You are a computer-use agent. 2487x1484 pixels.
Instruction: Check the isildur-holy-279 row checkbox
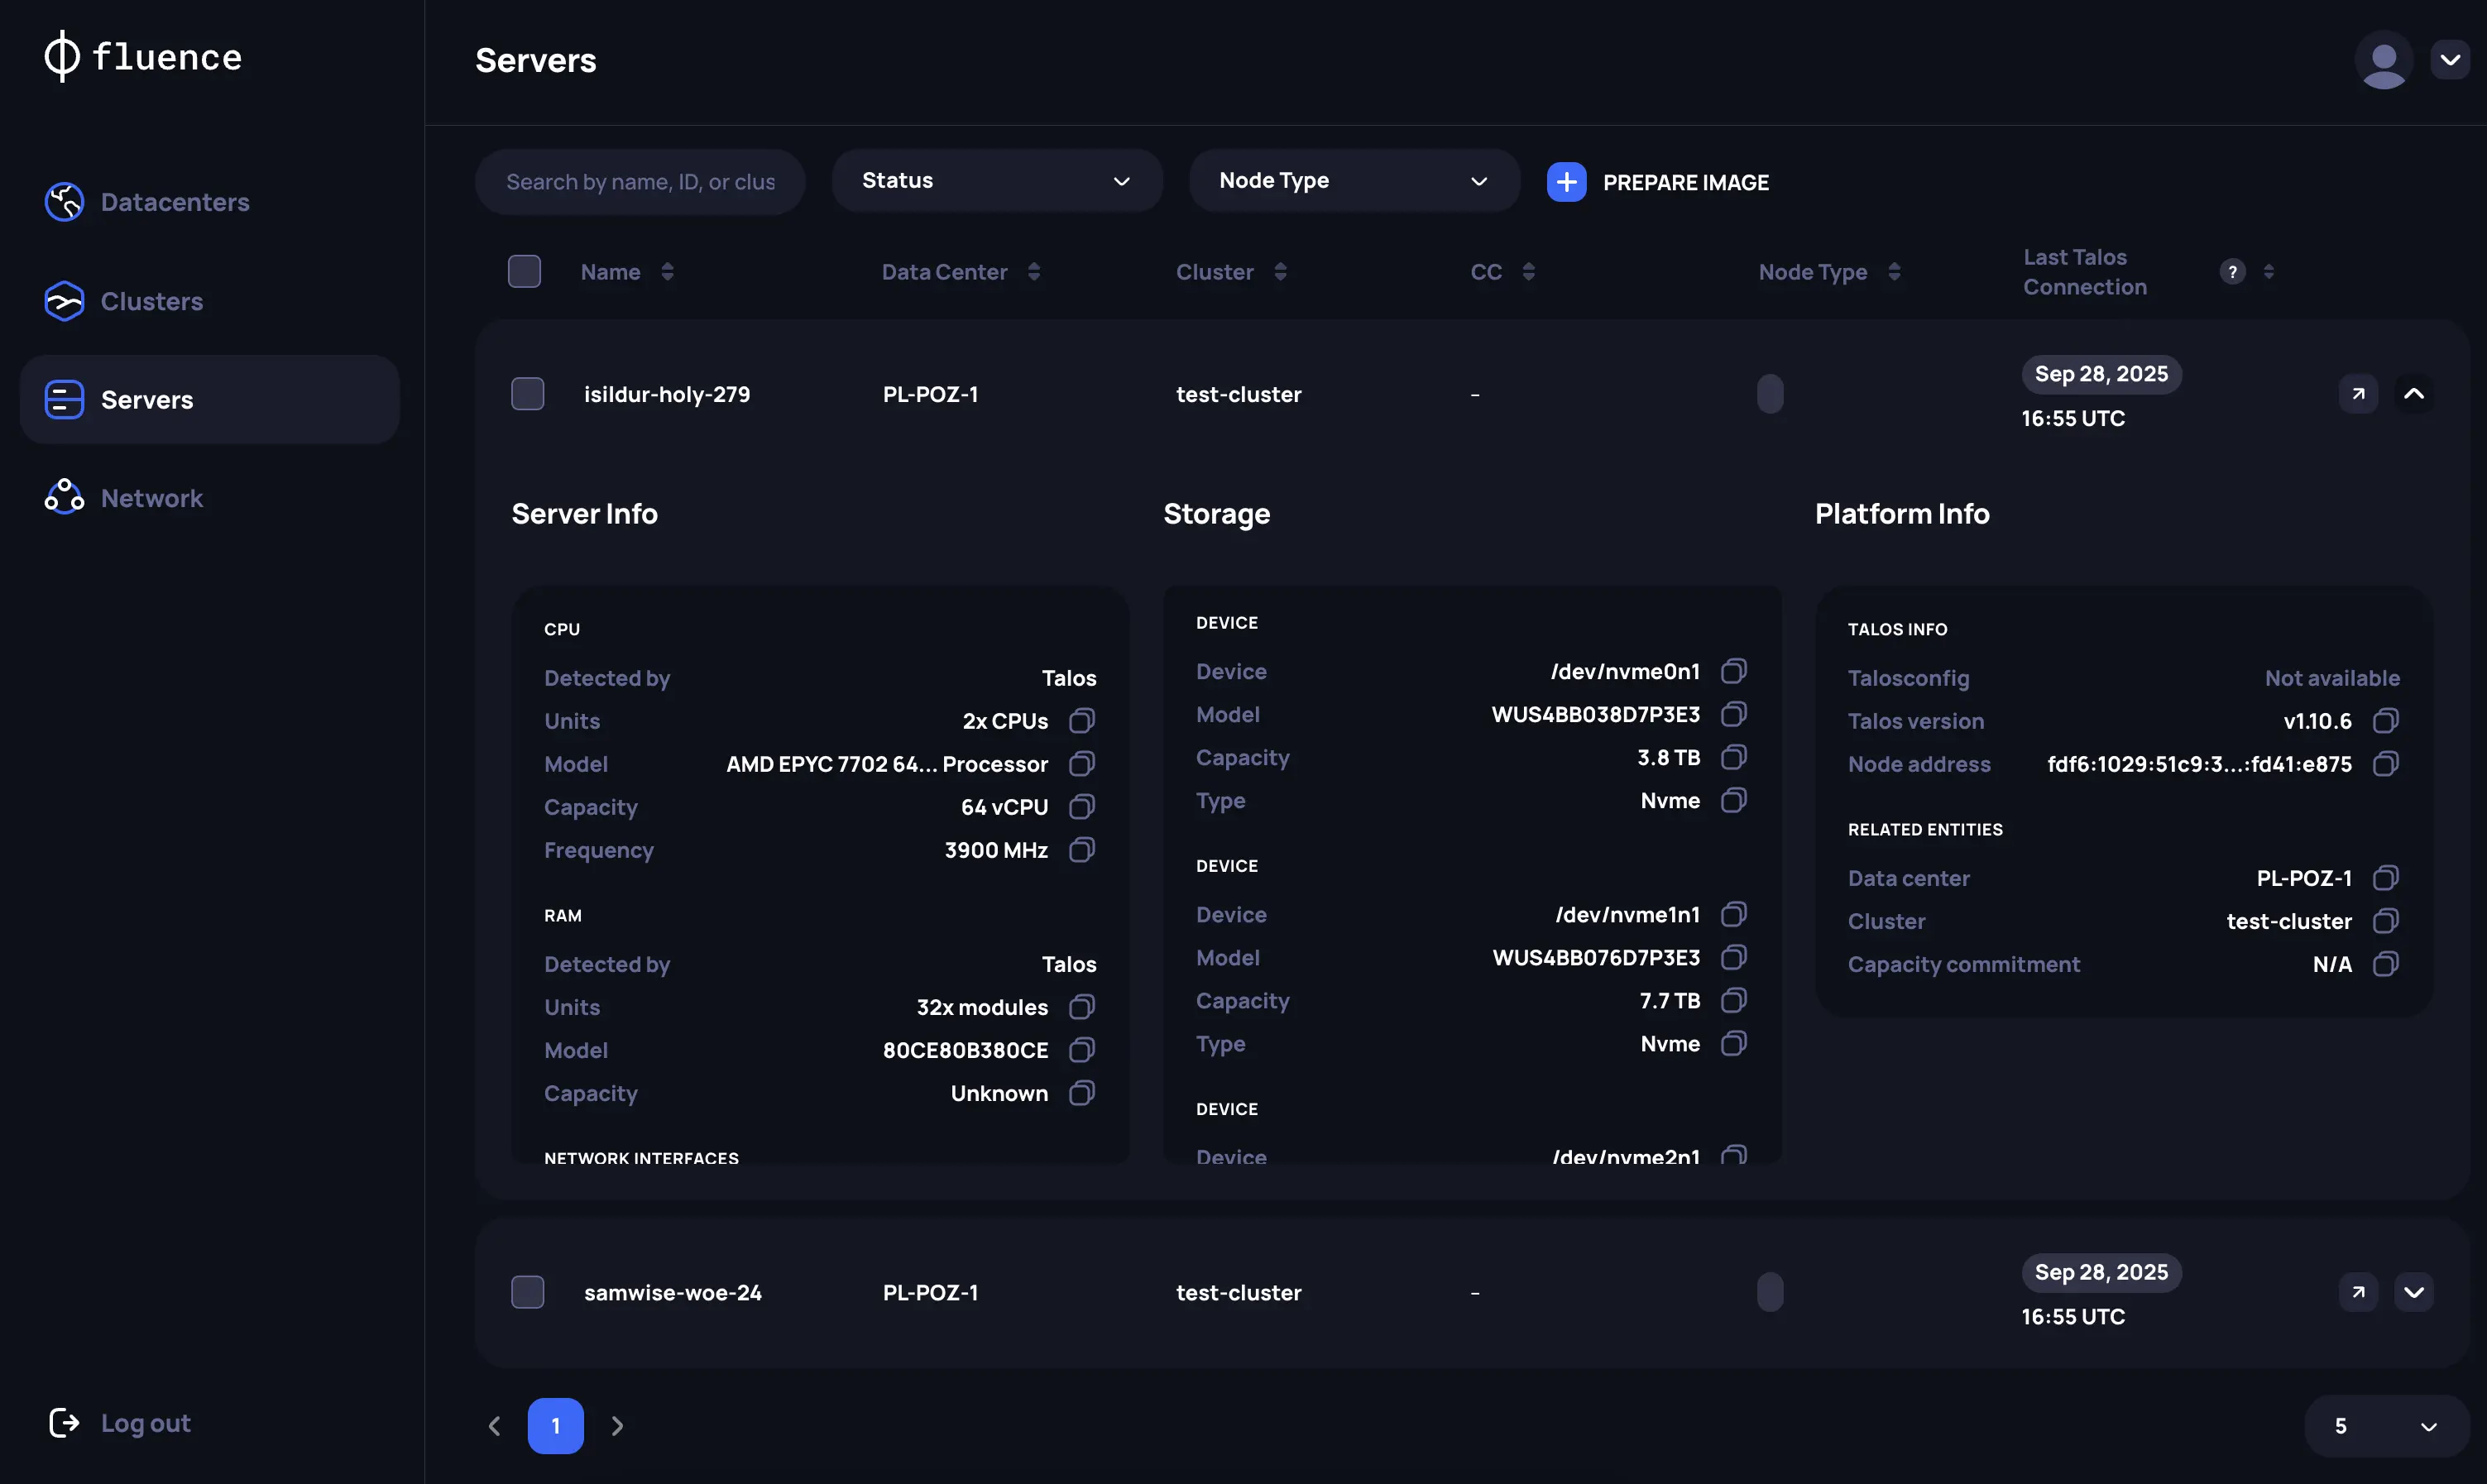(x=527, y=394)
